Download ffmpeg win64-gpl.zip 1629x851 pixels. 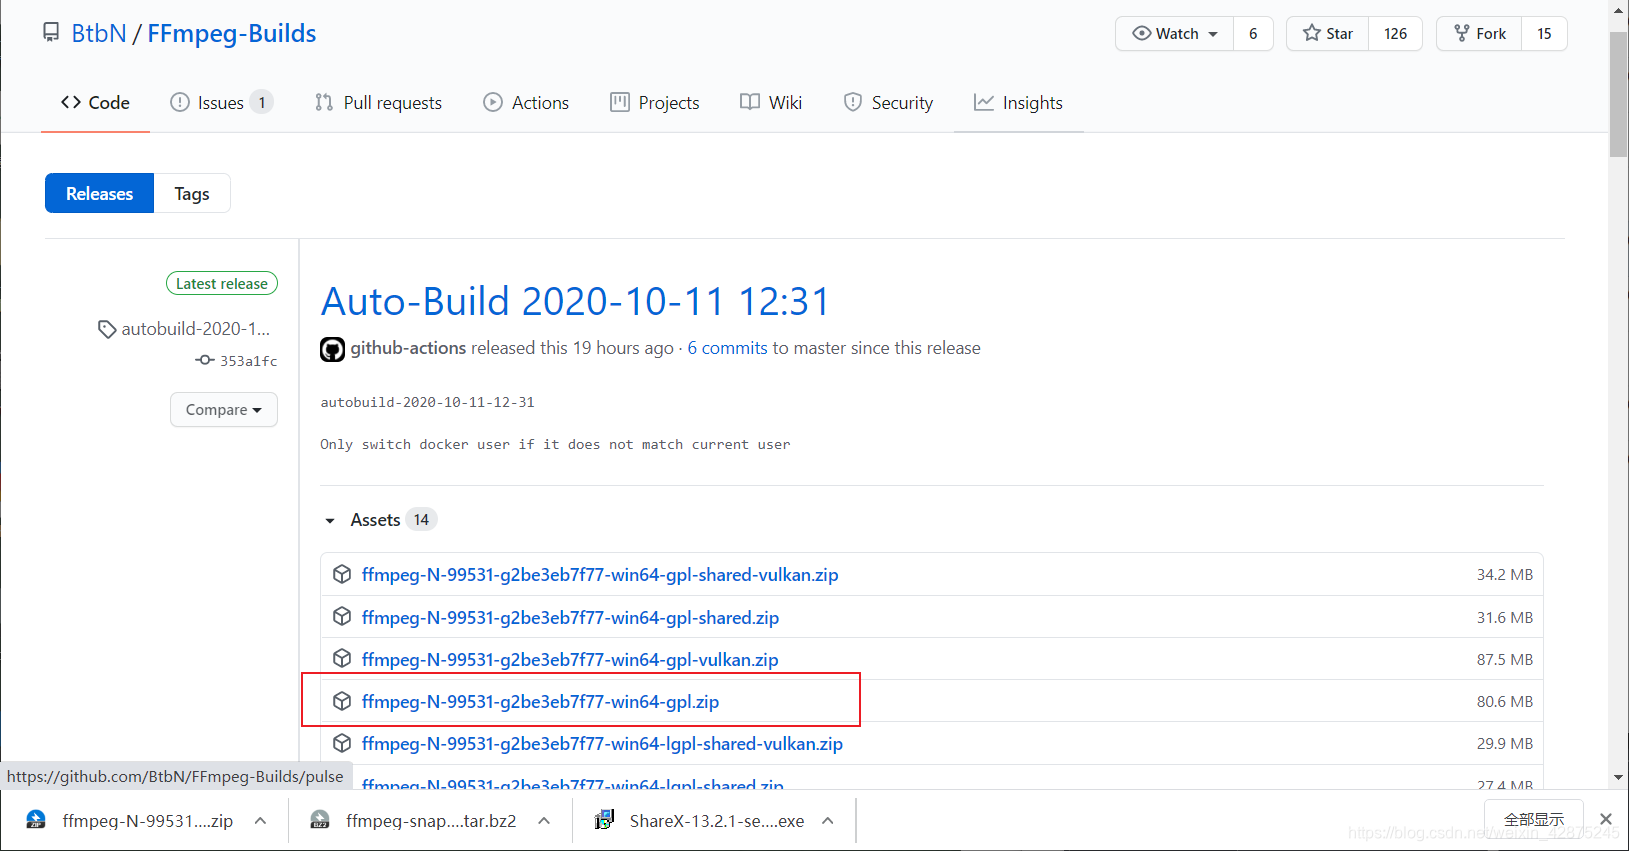pos(540,702)
